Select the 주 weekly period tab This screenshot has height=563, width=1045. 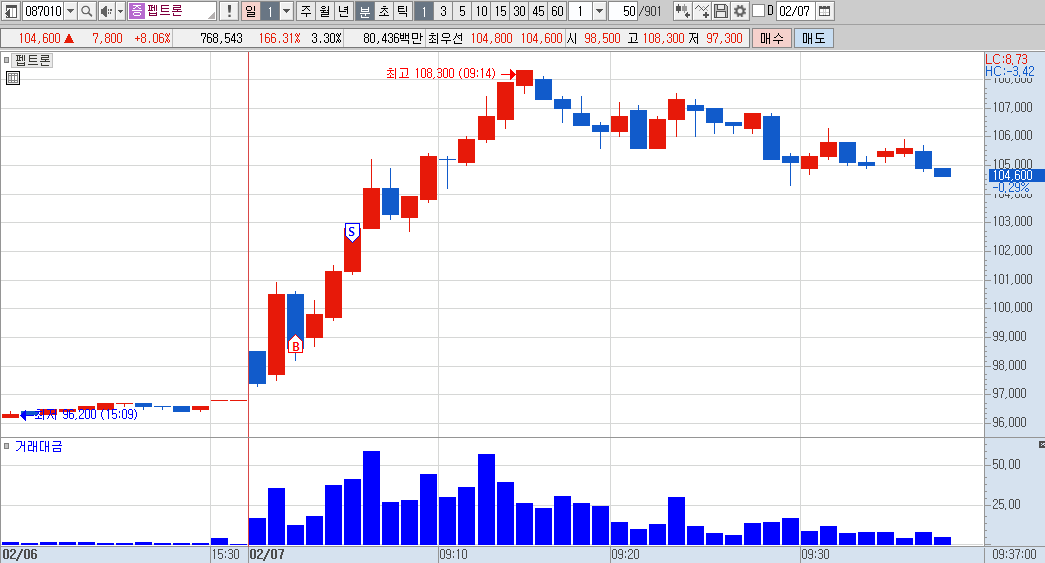[305, 11]
